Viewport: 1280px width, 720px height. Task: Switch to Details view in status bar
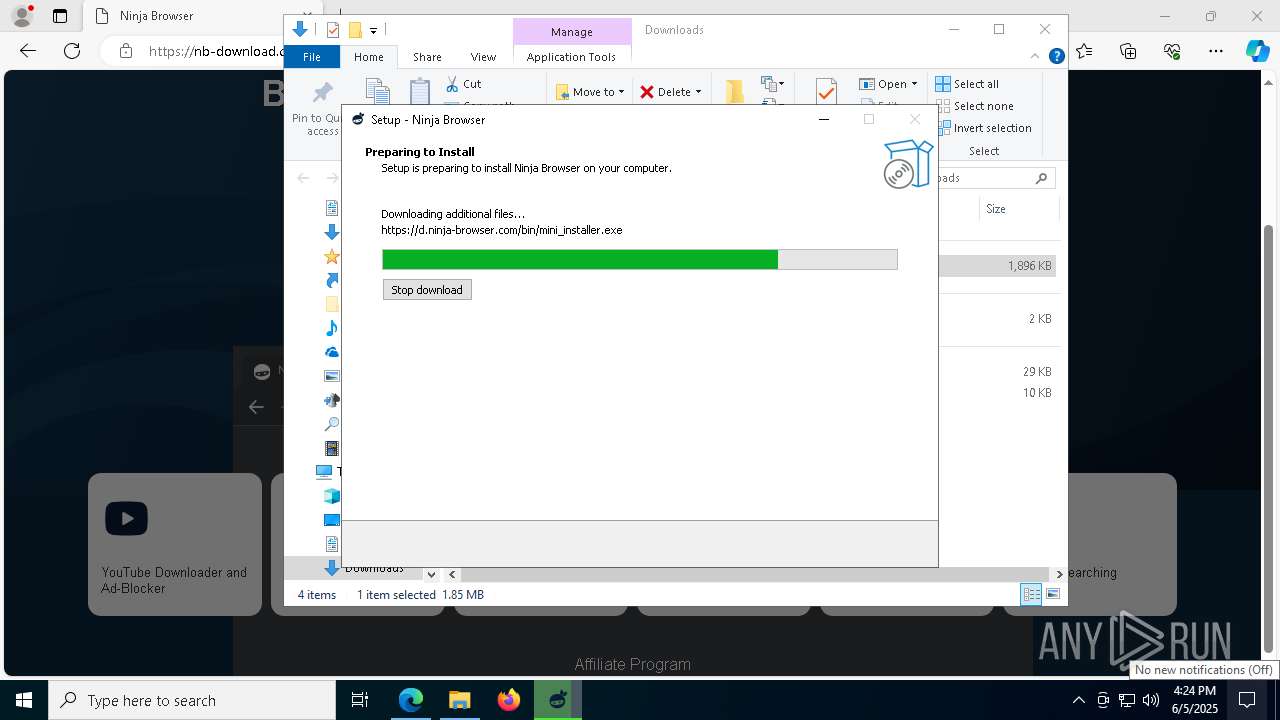[1031, 594]
